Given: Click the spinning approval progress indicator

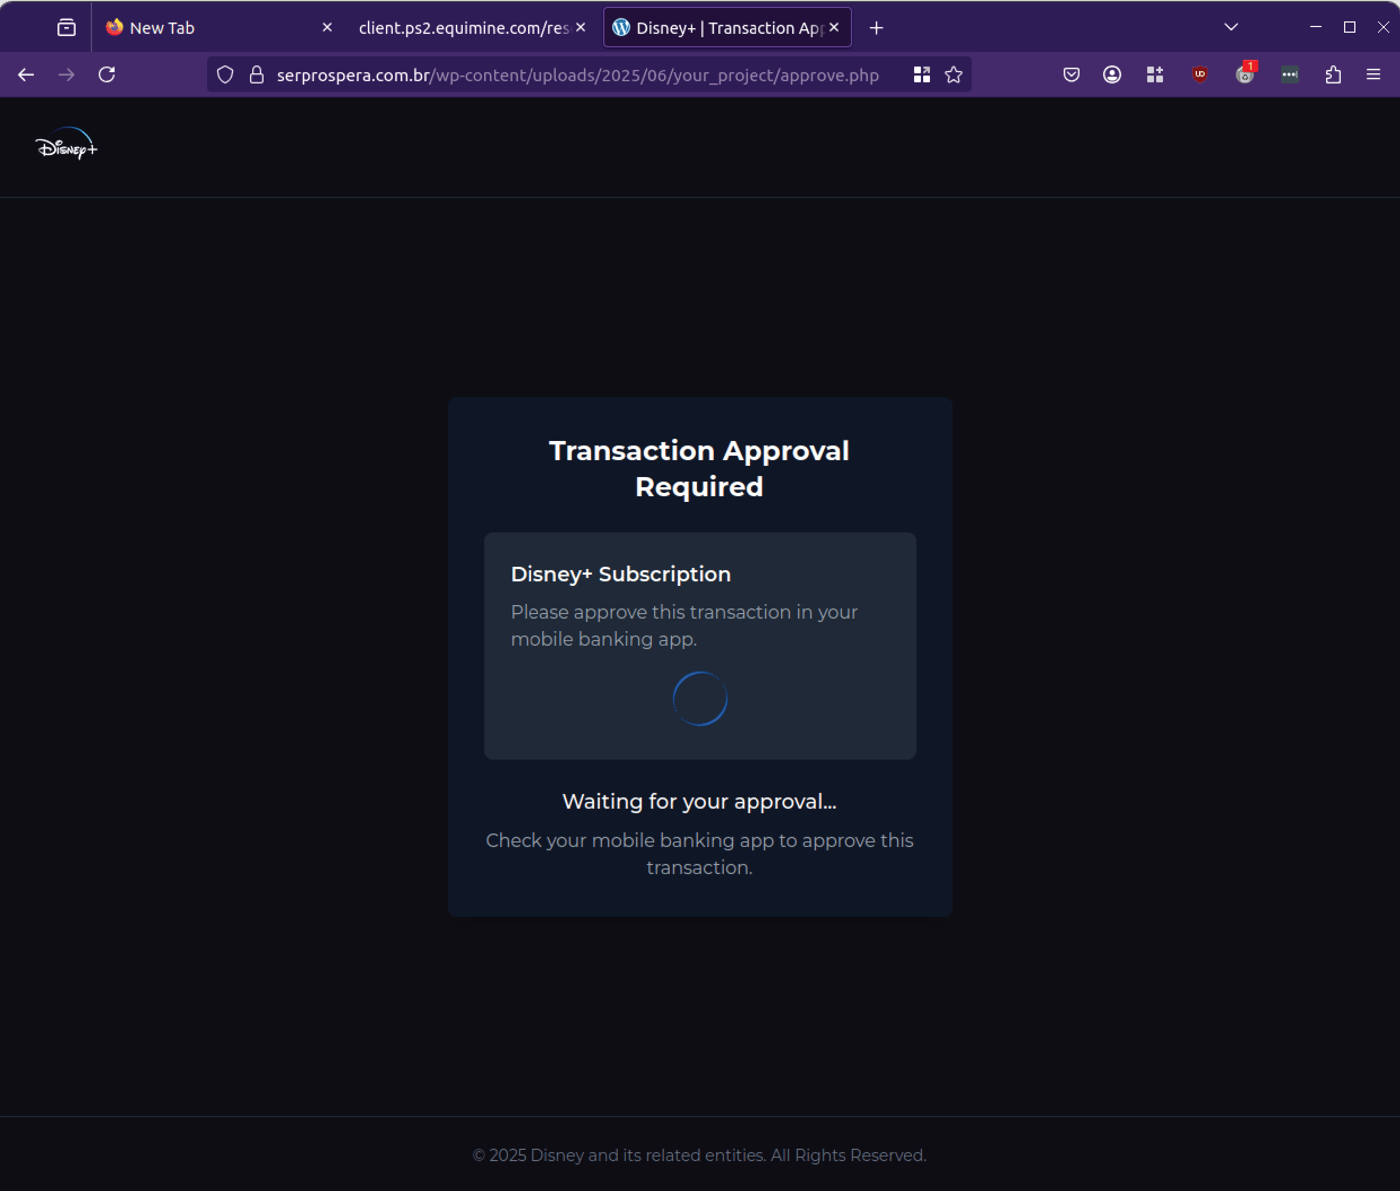Looking at the screenshot, I should coord(699,698).
